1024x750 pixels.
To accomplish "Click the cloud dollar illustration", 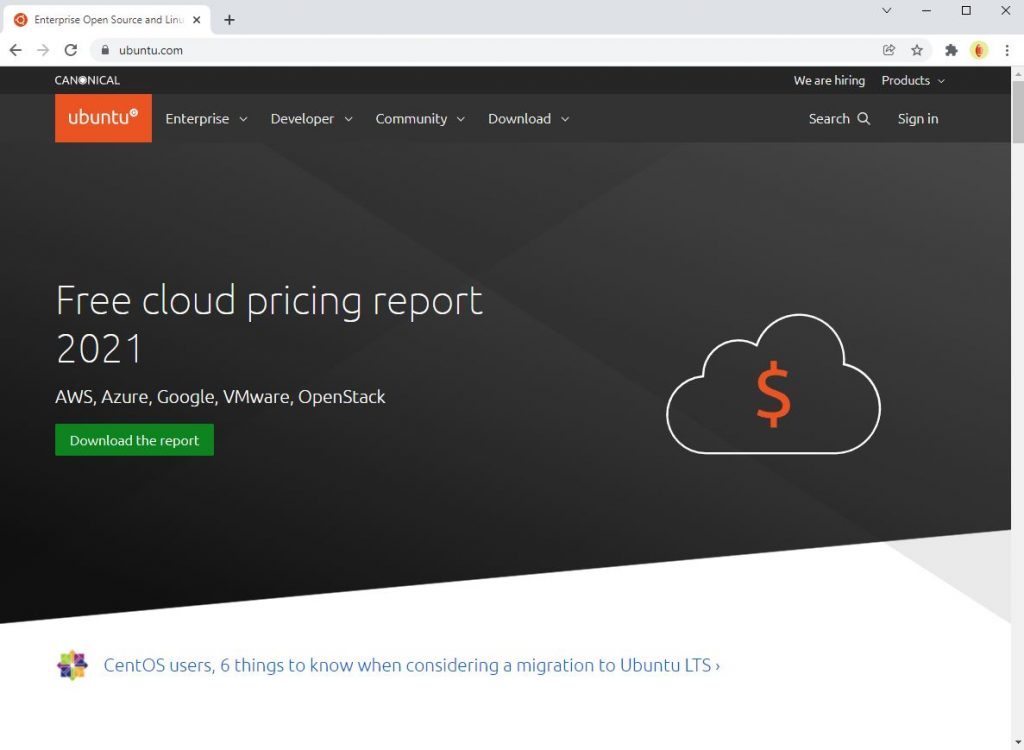I will coord(773,384).
